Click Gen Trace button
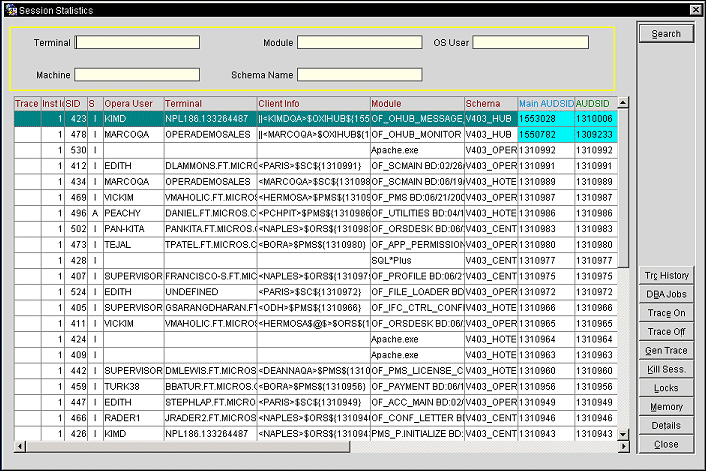The height and width of the screenshot is (471, 706). tap(666, 350)
